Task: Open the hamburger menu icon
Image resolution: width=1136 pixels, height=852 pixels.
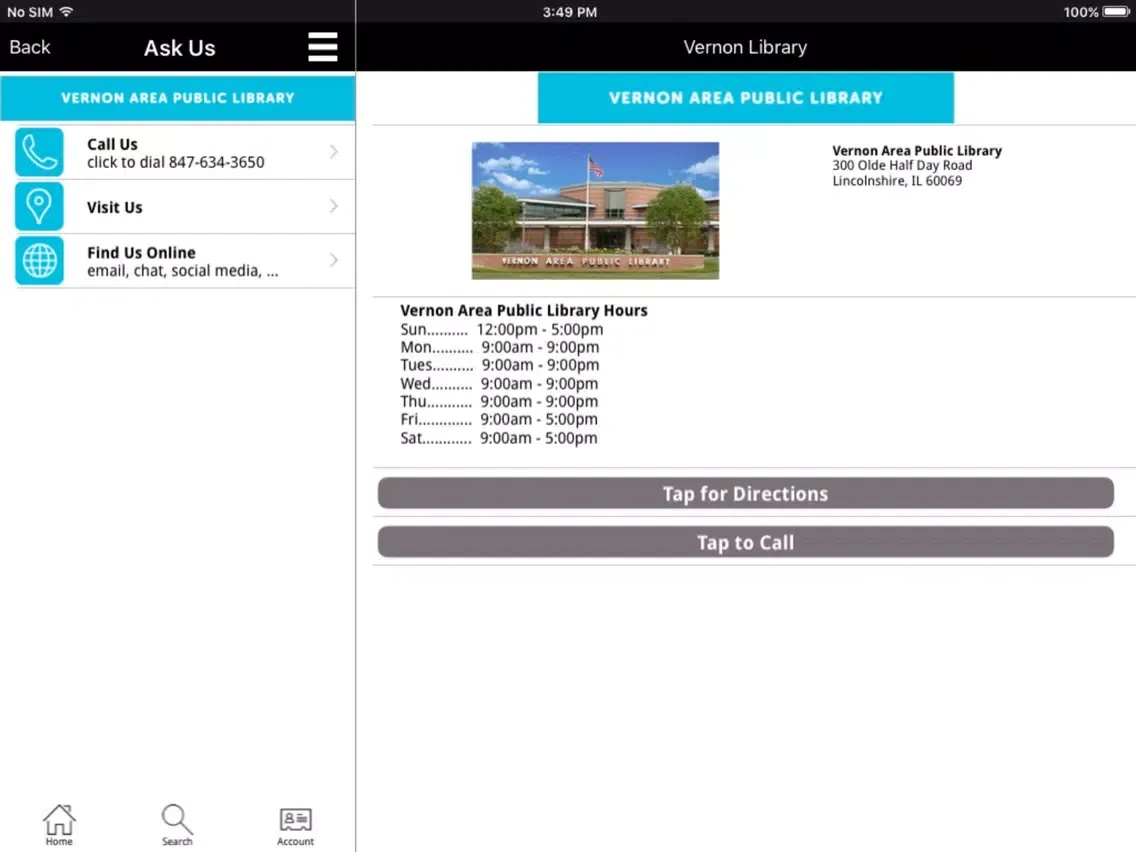Action: (x=322, y=47)
